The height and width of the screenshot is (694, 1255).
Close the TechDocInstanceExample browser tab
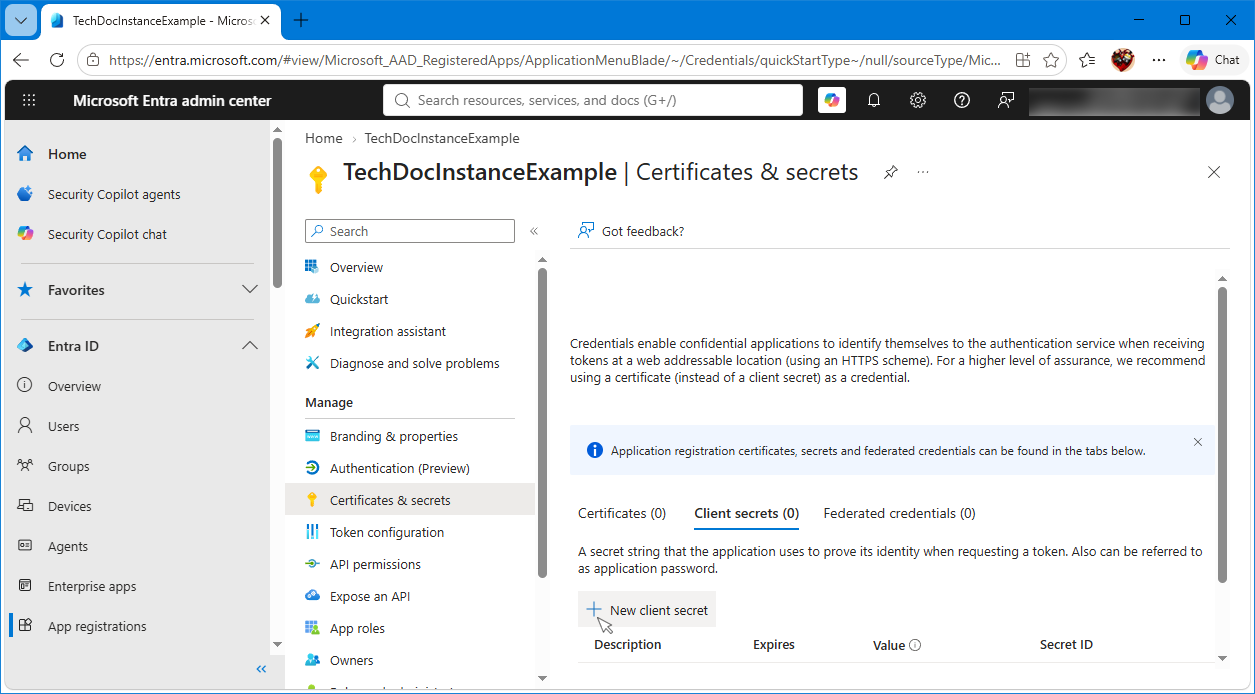click(x=267, y=20)
